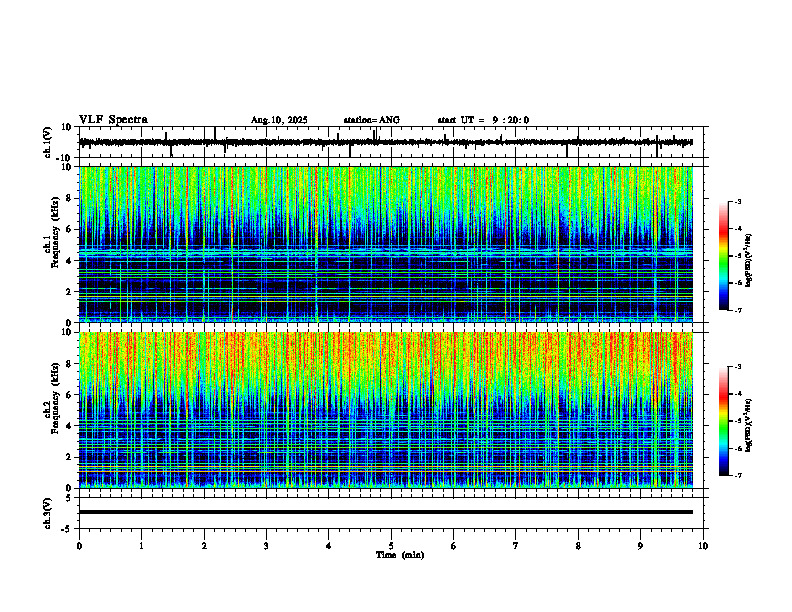This screenshot has width=792, height=612.
Task: Click the 8 kHz tick on ch.1 frequency axis
Action: pos(70,198)
